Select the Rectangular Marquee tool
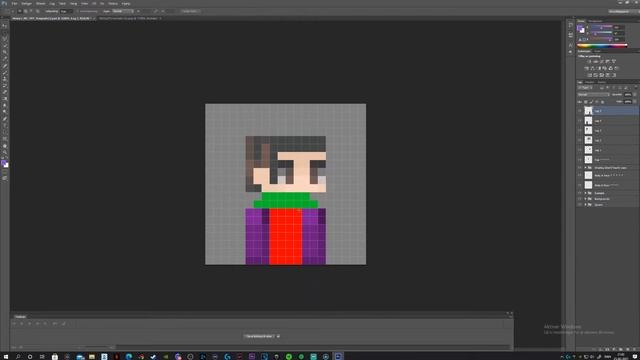Viewport: 640px width, 360px height. click(5, 32)
